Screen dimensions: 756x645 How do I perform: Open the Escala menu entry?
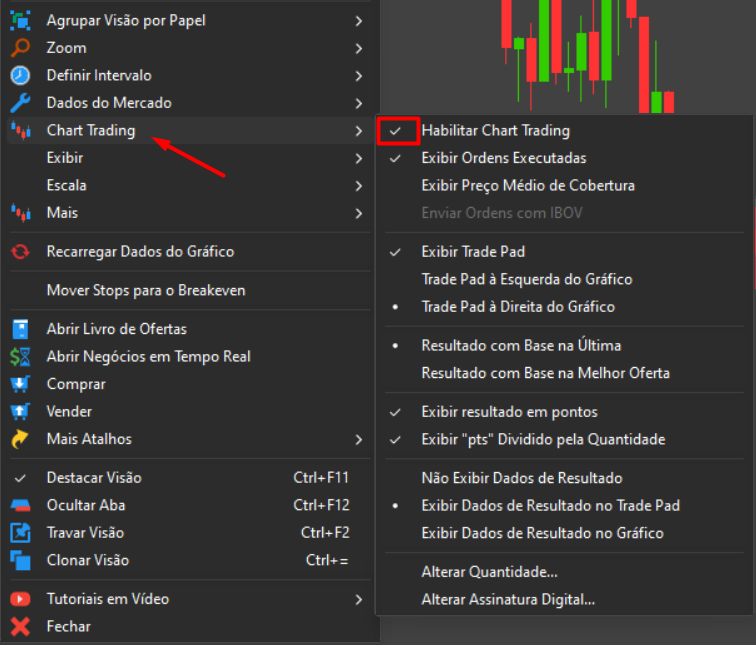click(190, 185)
